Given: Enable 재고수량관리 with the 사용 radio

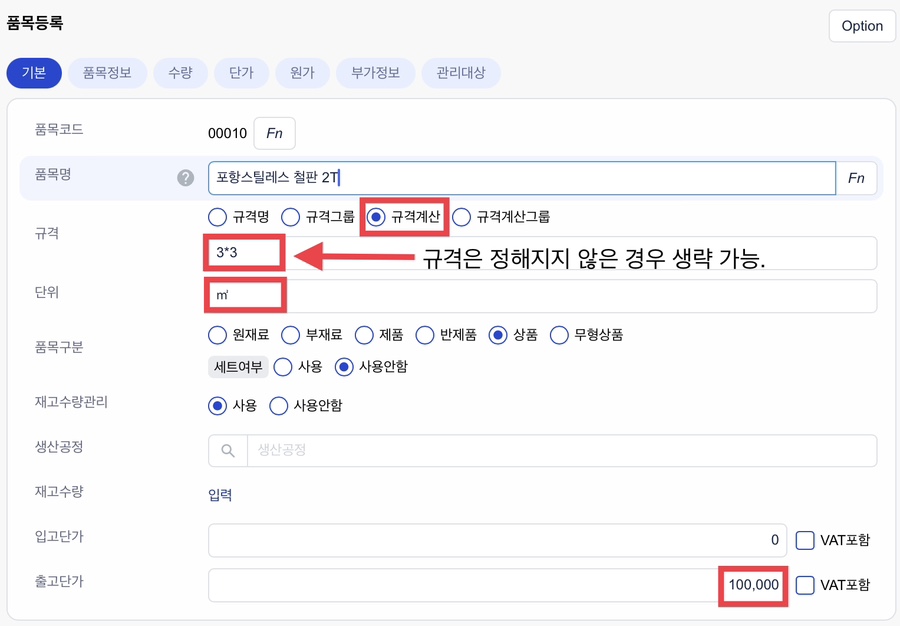Looking at the screenshot, I should click(x=217, y=406).
